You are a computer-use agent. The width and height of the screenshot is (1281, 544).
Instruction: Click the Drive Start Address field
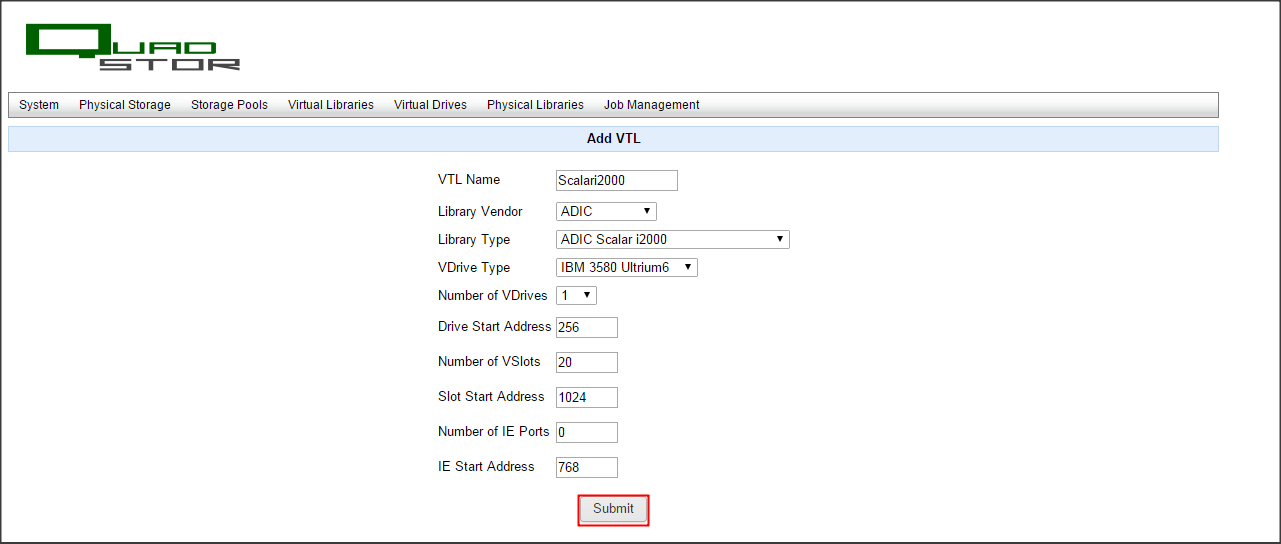click(x=587, y=327)
